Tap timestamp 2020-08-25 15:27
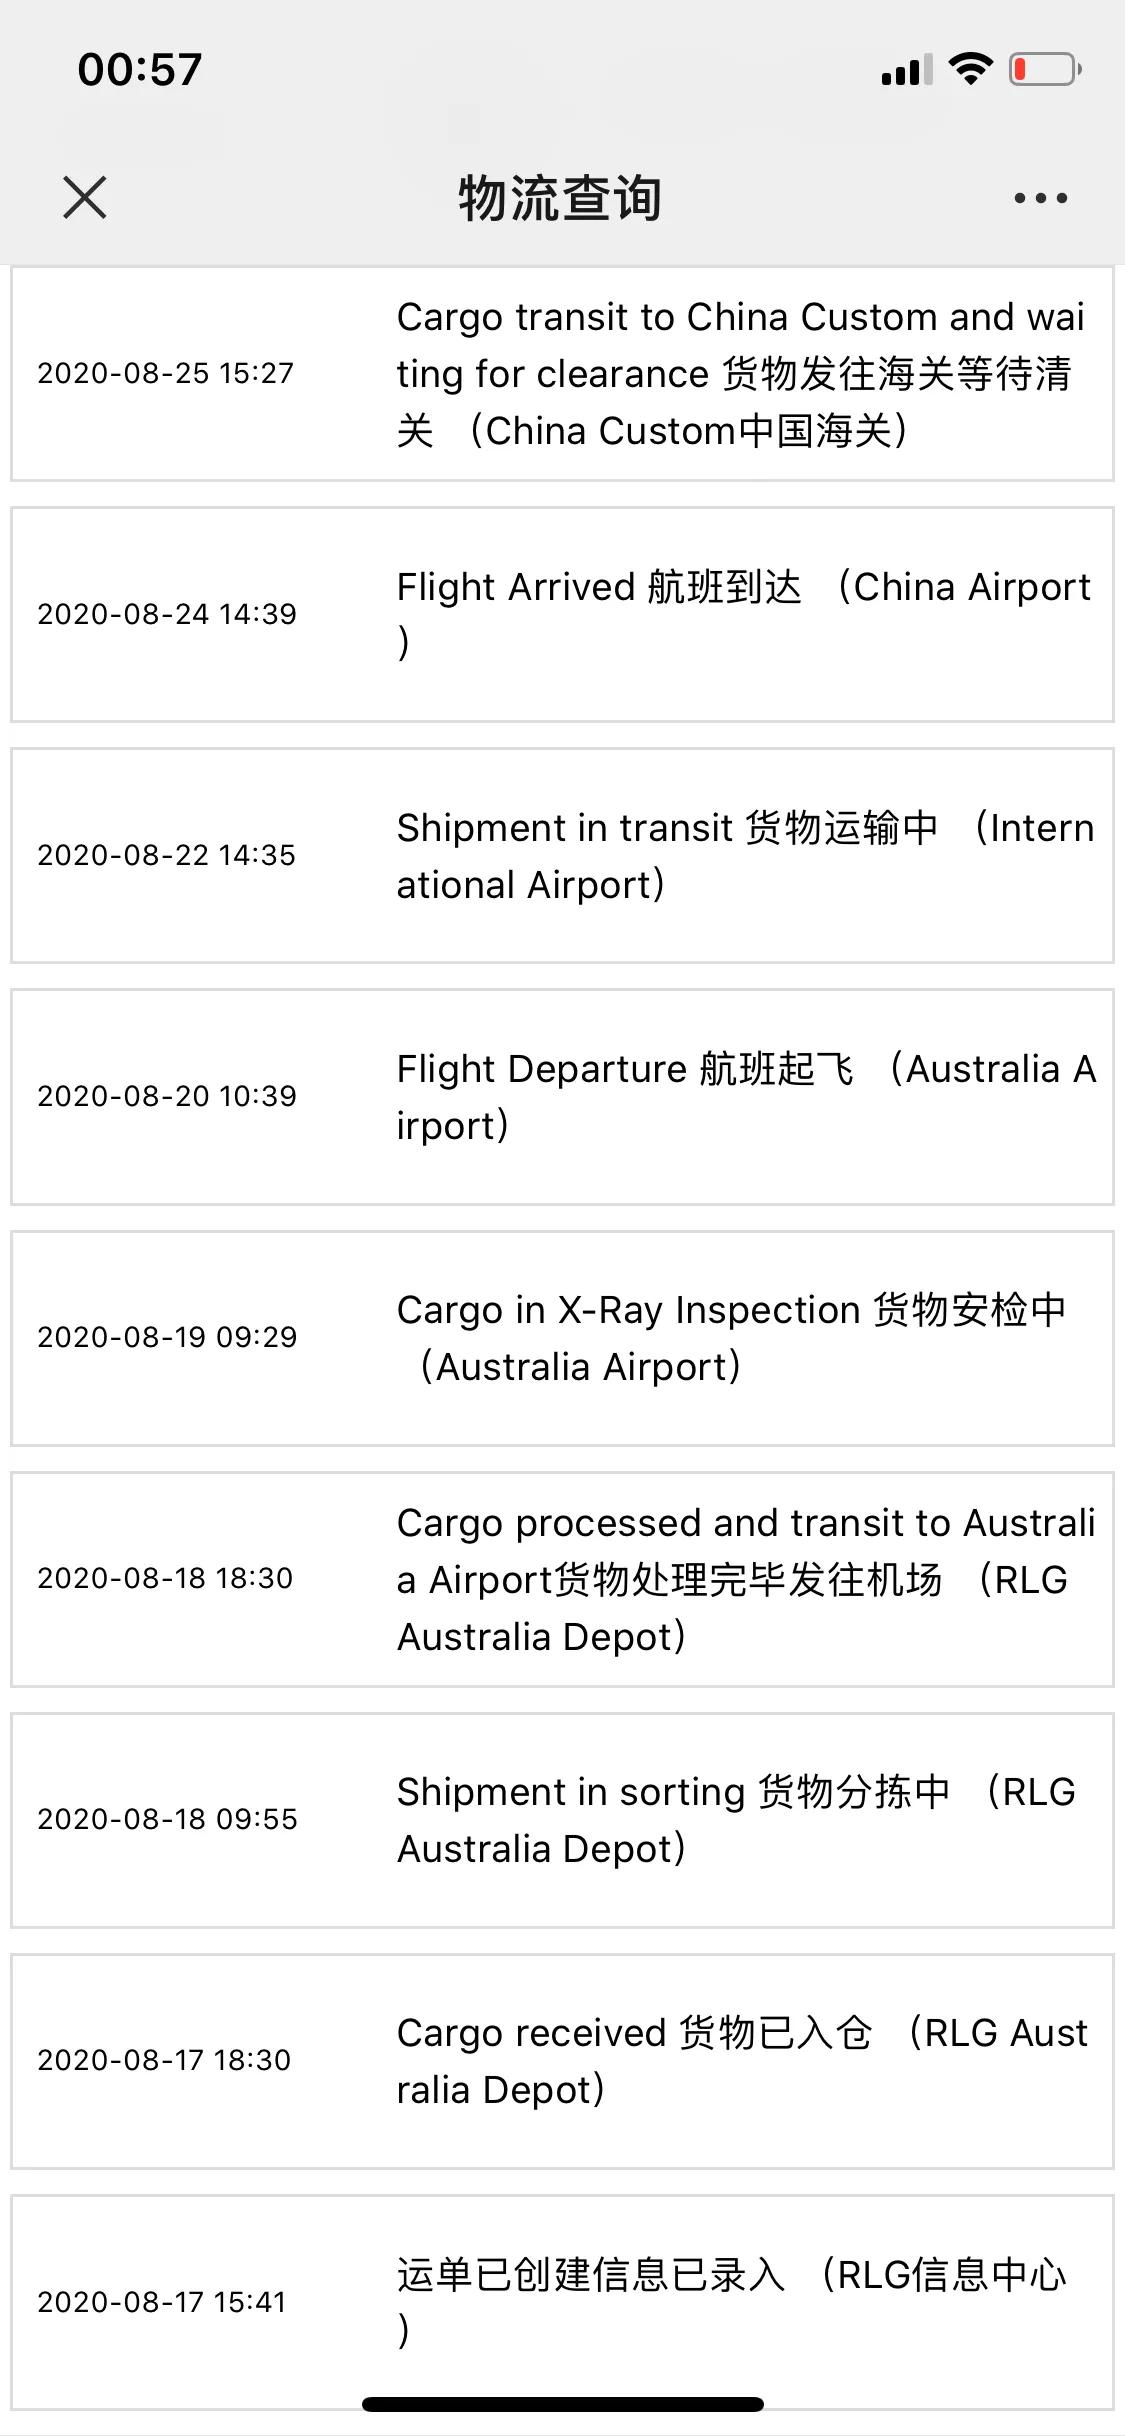The width and height of the screenshot is (1125, 2436). click(x=164, y=374)
